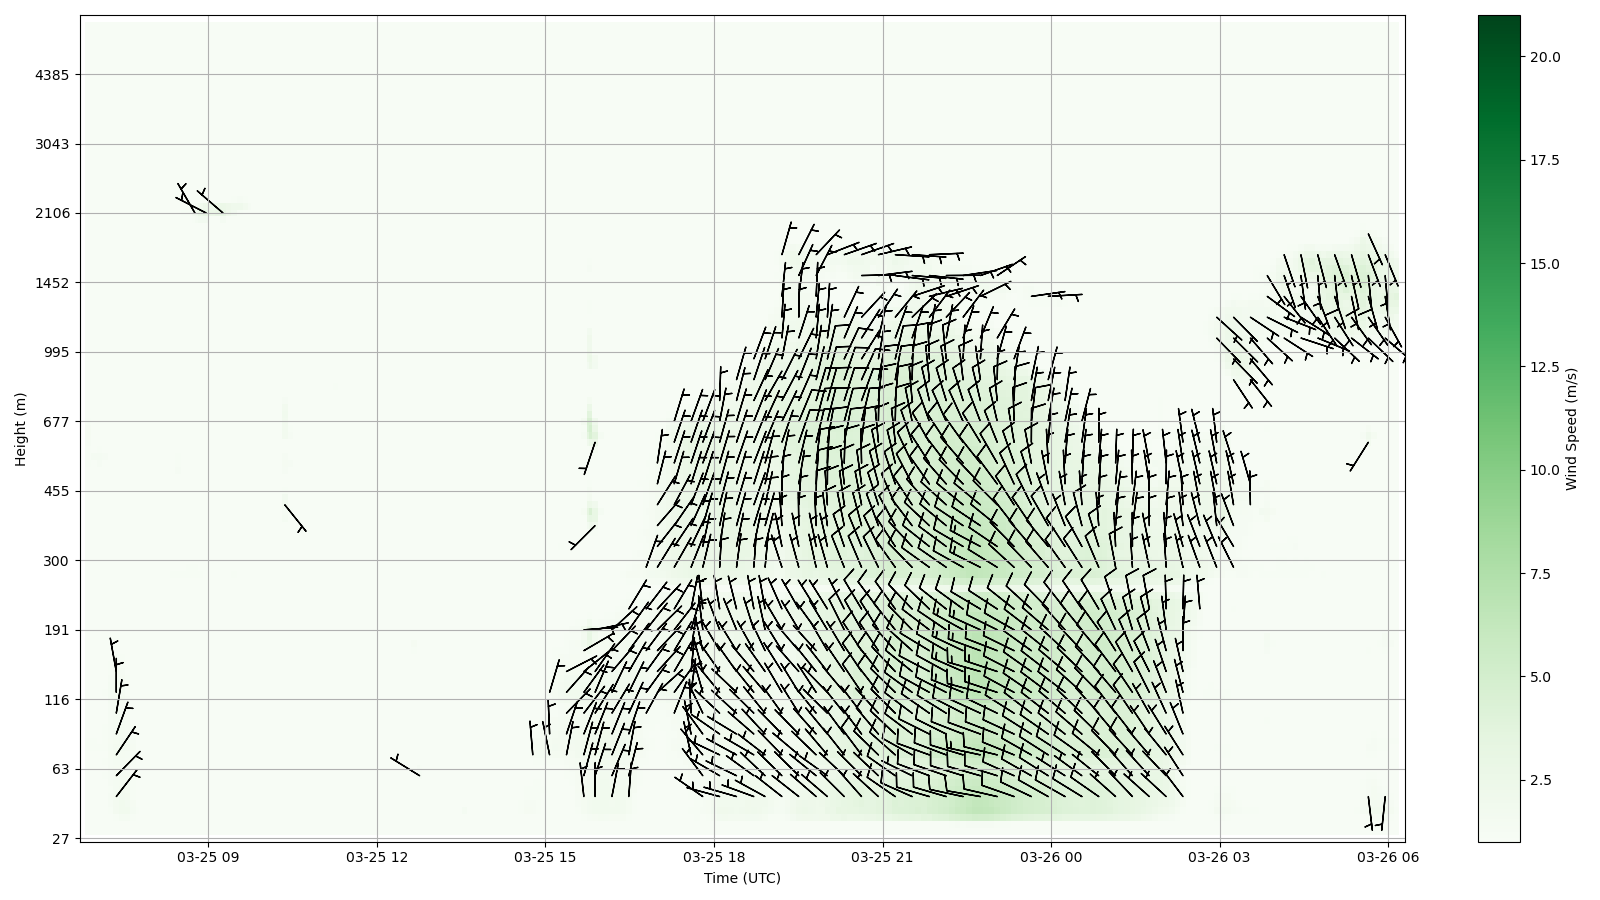The height and width of the screenshot is (900, 1600).
Task: Click the Time (UTC) axis title
Action: click(742, 878)
